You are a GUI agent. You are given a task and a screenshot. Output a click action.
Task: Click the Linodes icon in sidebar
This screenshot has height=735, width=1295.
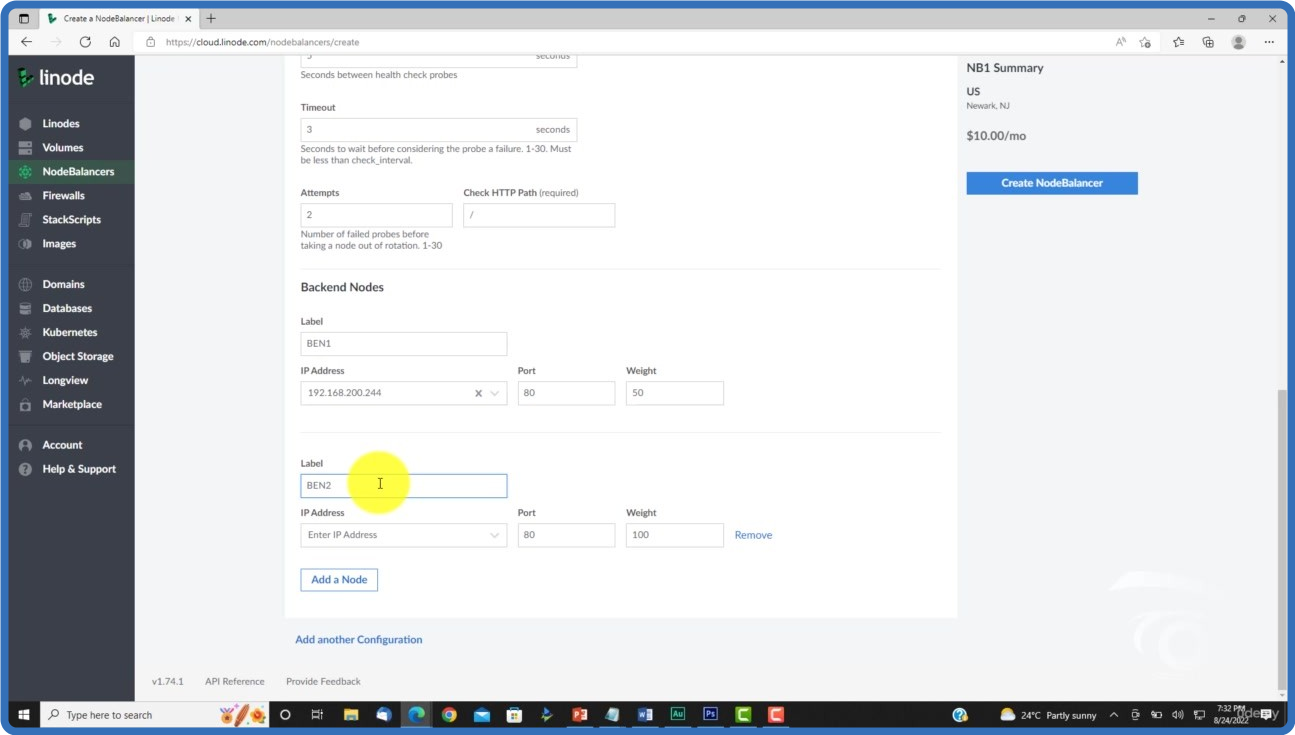point(25,124)
